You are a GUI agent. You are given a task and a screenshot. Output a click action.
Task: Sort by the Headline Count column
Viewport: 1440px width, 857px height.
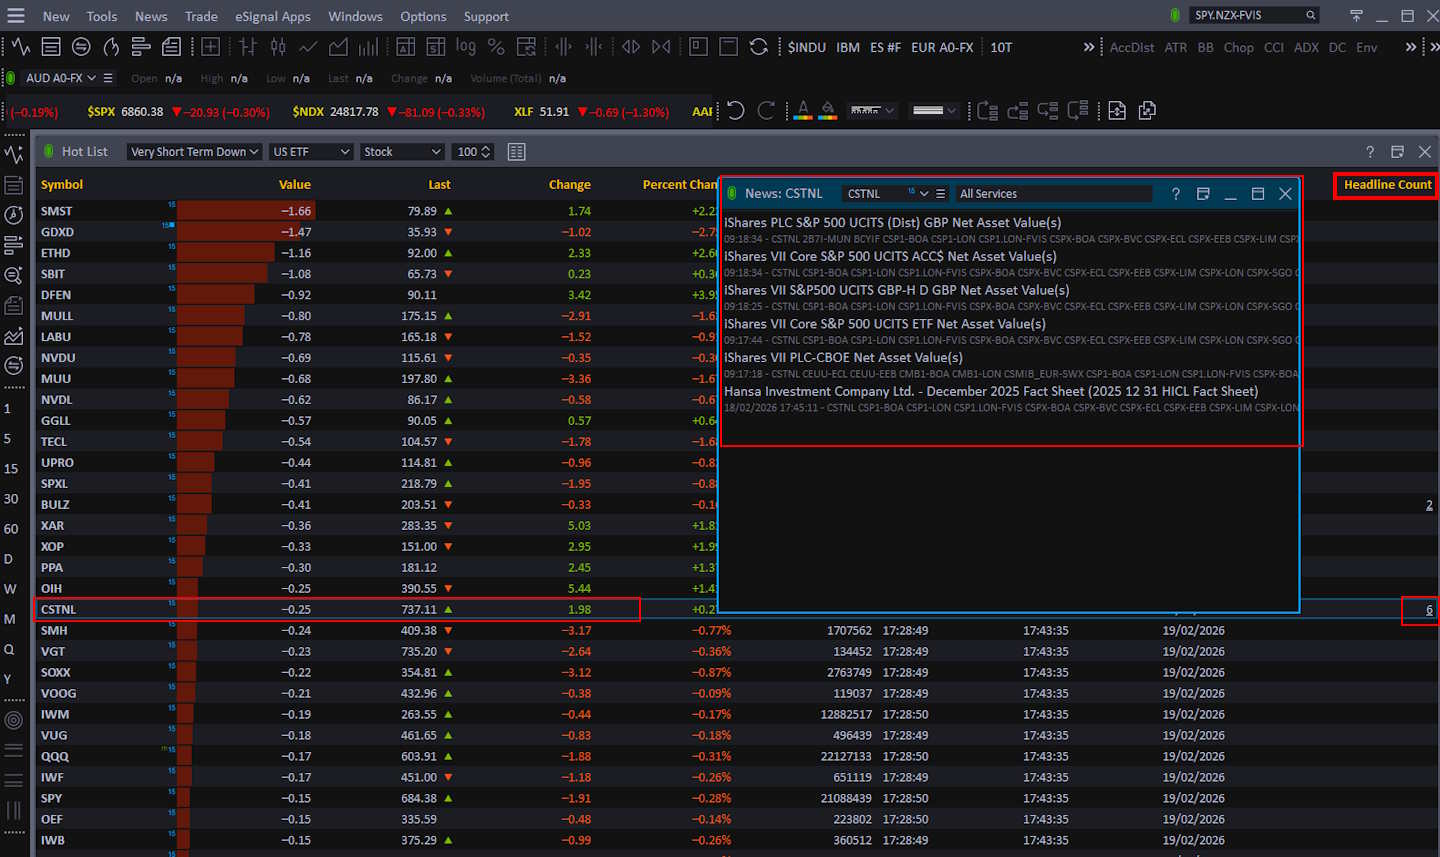1387,185
